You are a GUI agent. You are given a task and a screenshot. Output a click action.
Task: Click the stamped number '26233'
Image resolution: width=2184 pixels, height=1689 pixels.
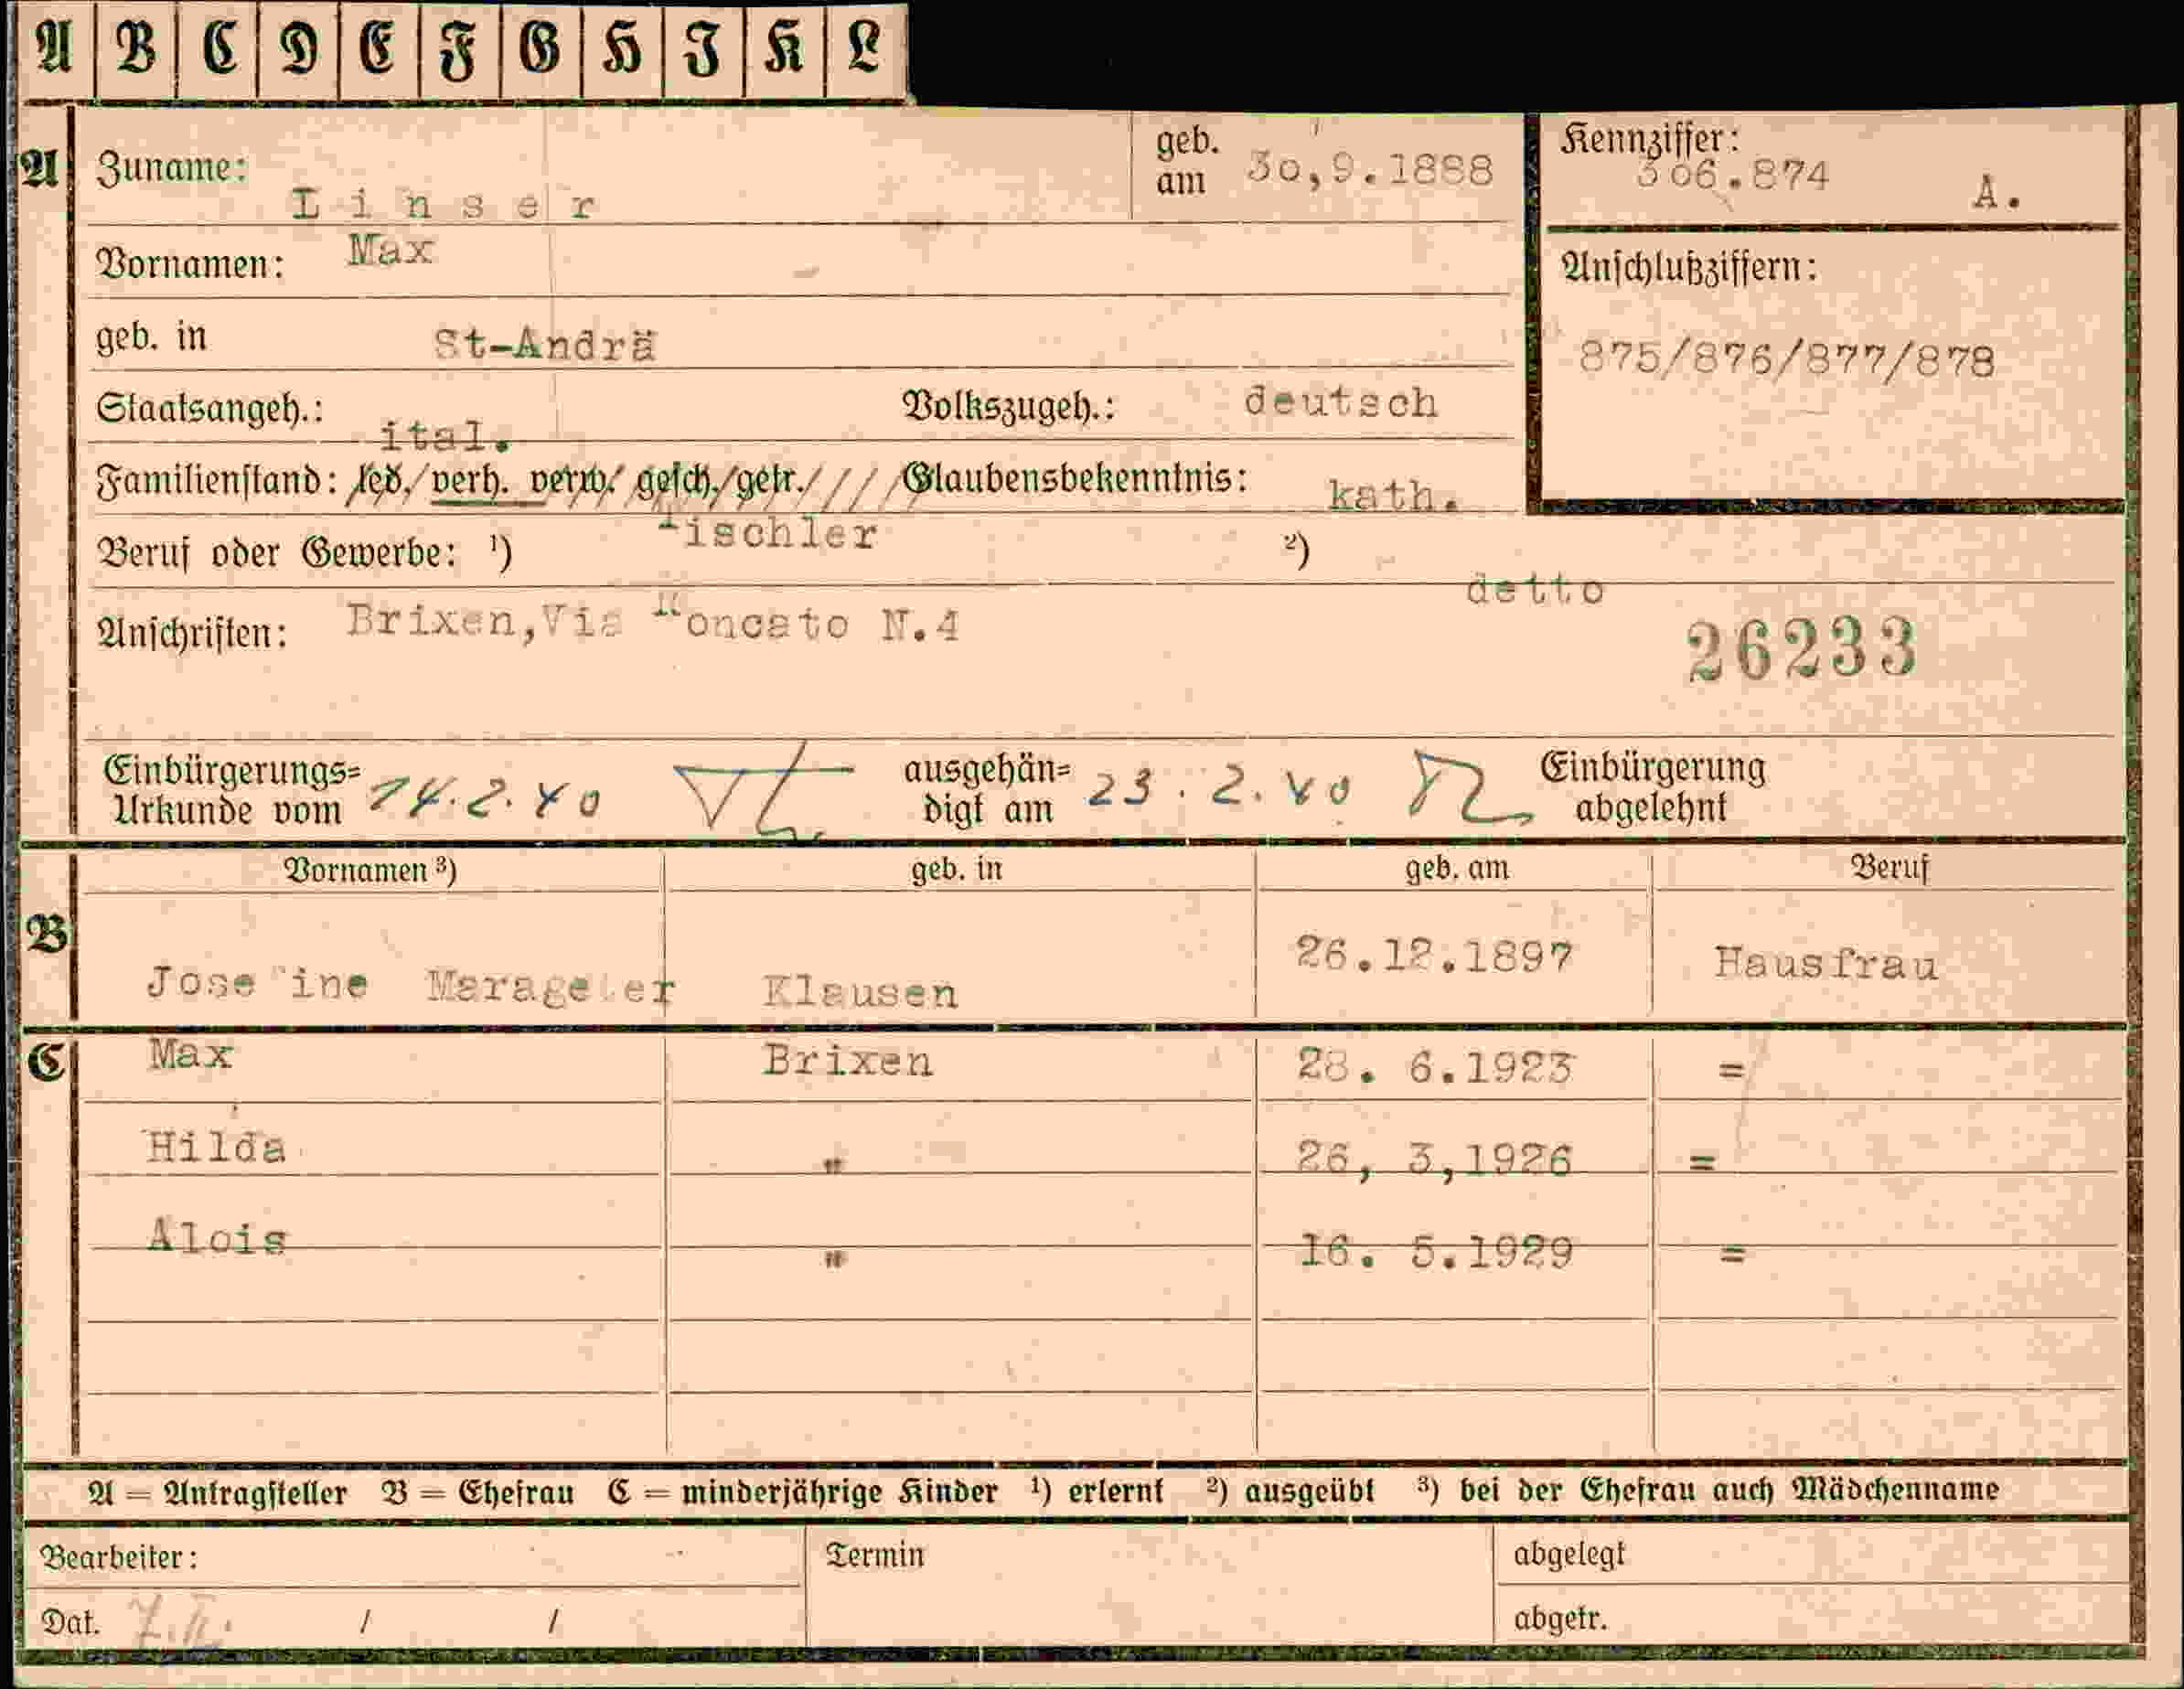coord(1802,649)
